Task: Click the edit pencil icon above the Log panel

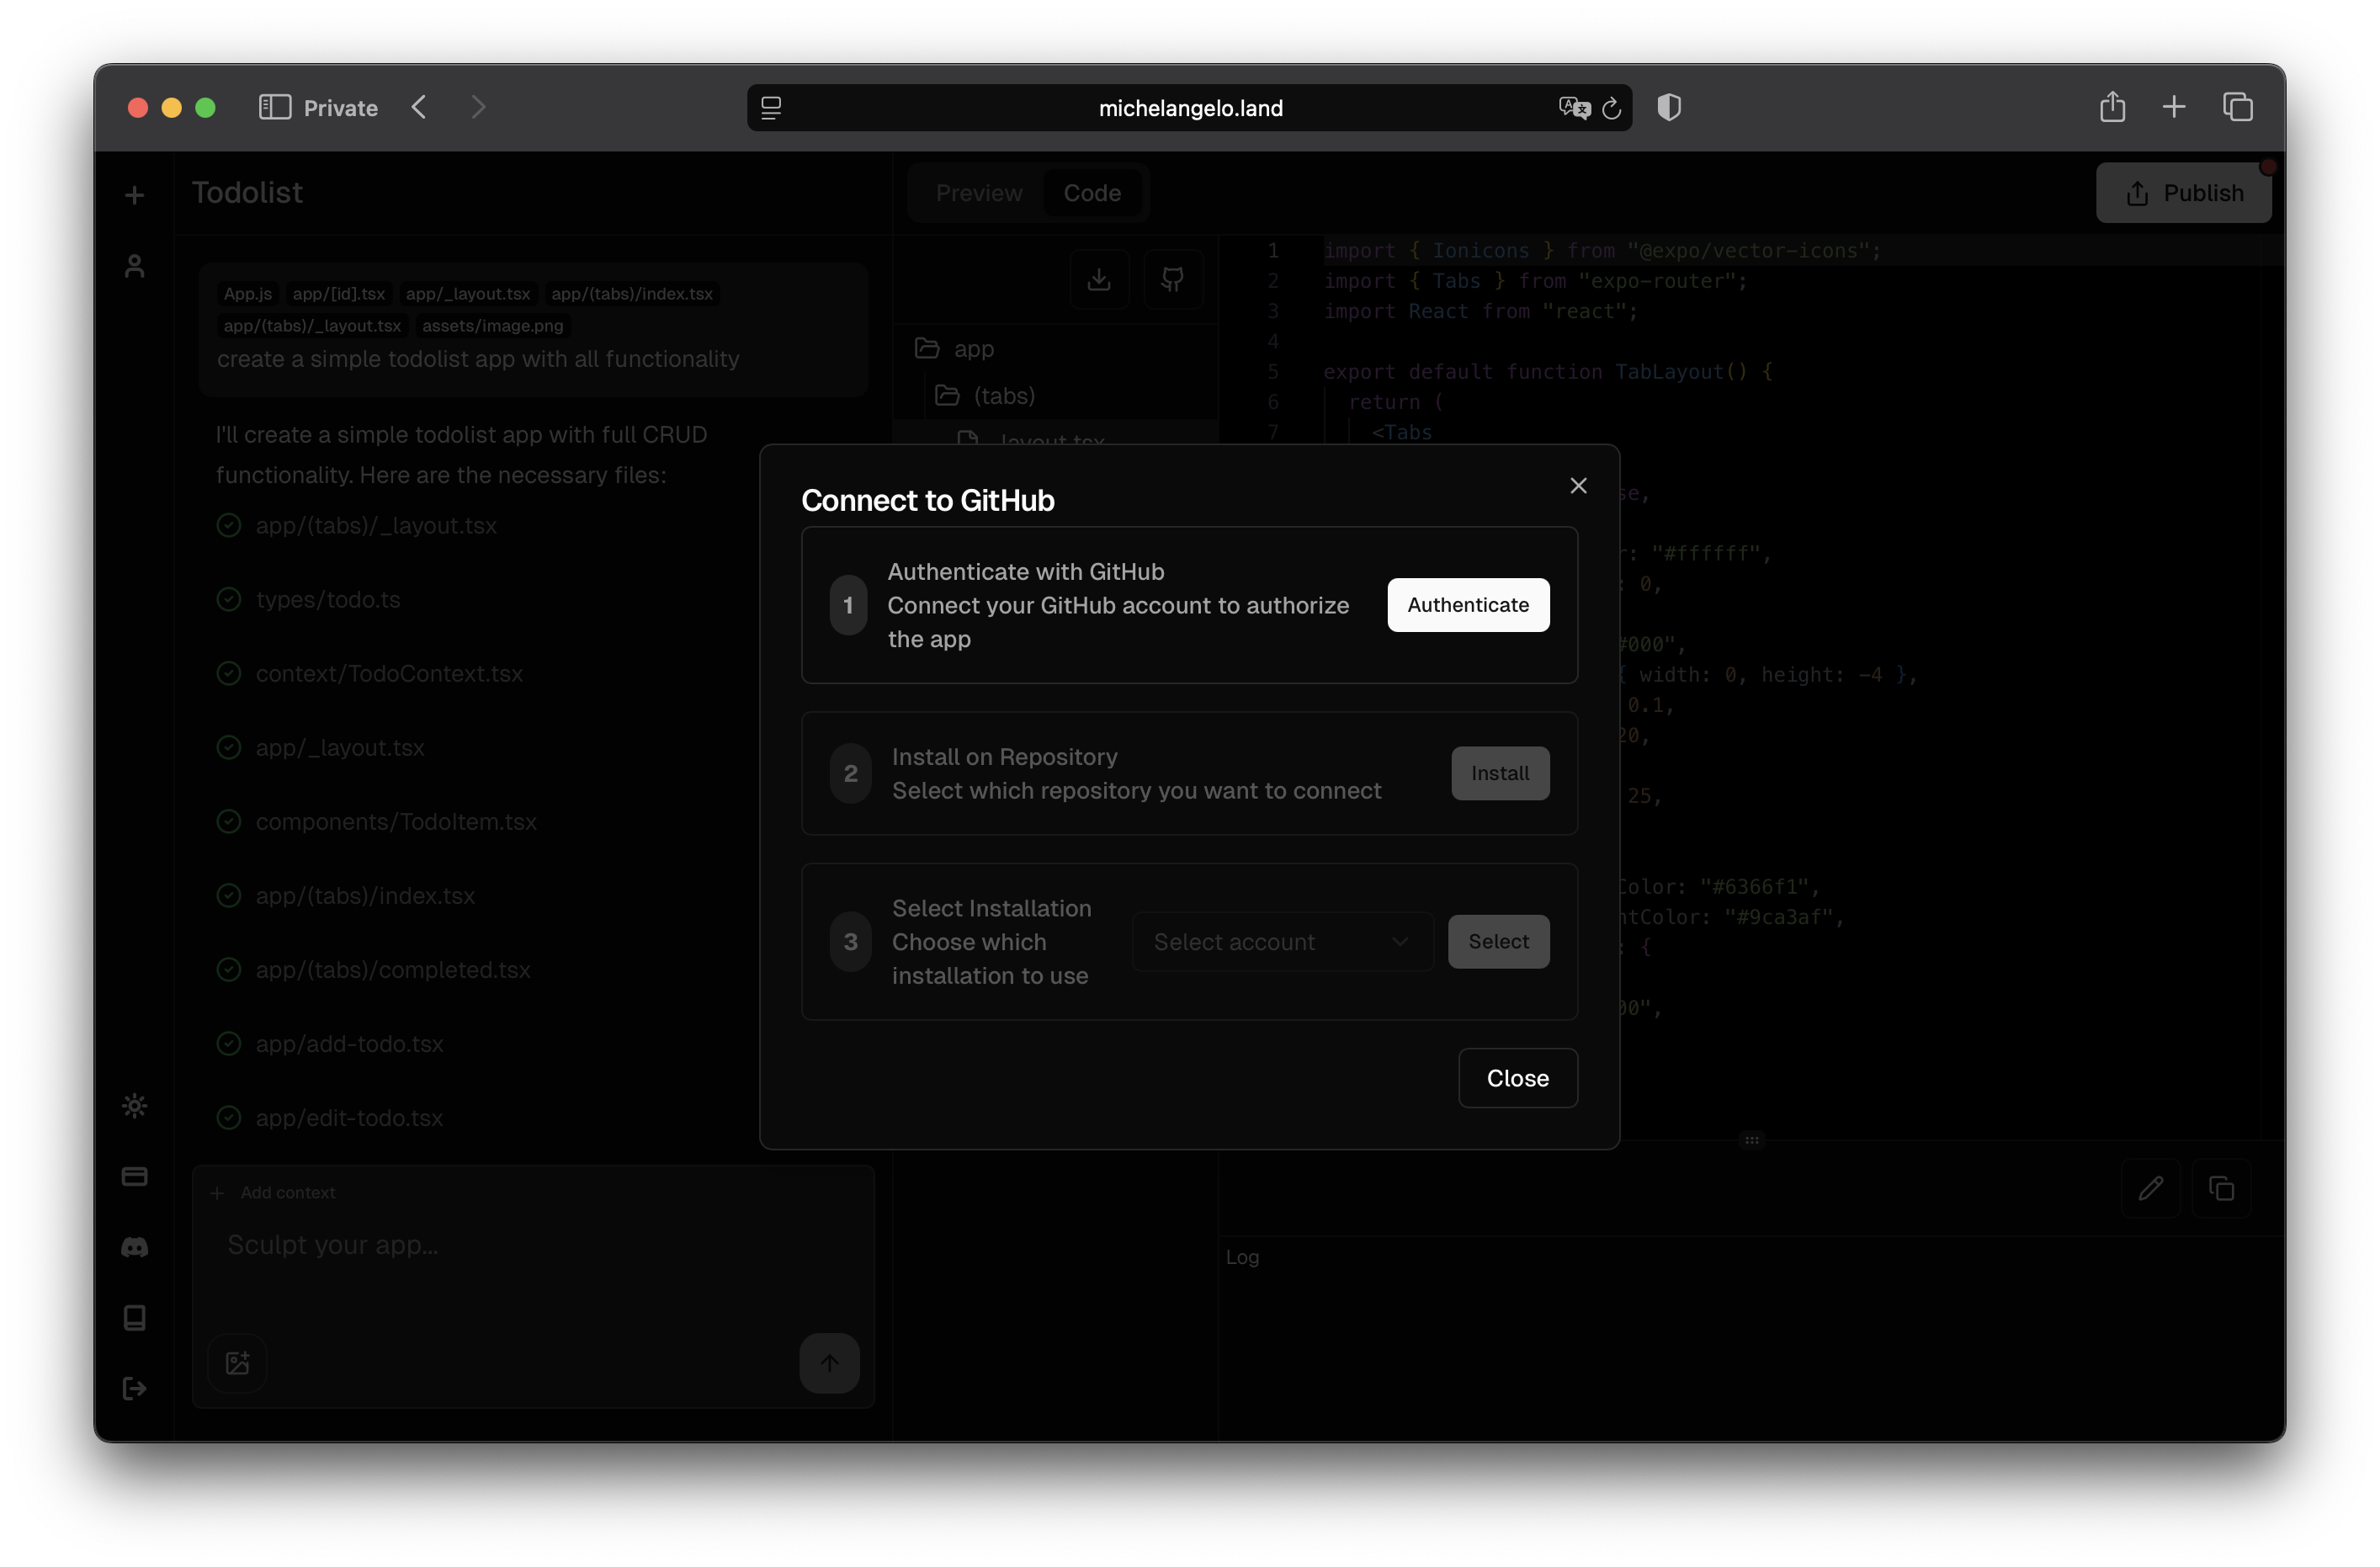Action: coord(2152,1188)
